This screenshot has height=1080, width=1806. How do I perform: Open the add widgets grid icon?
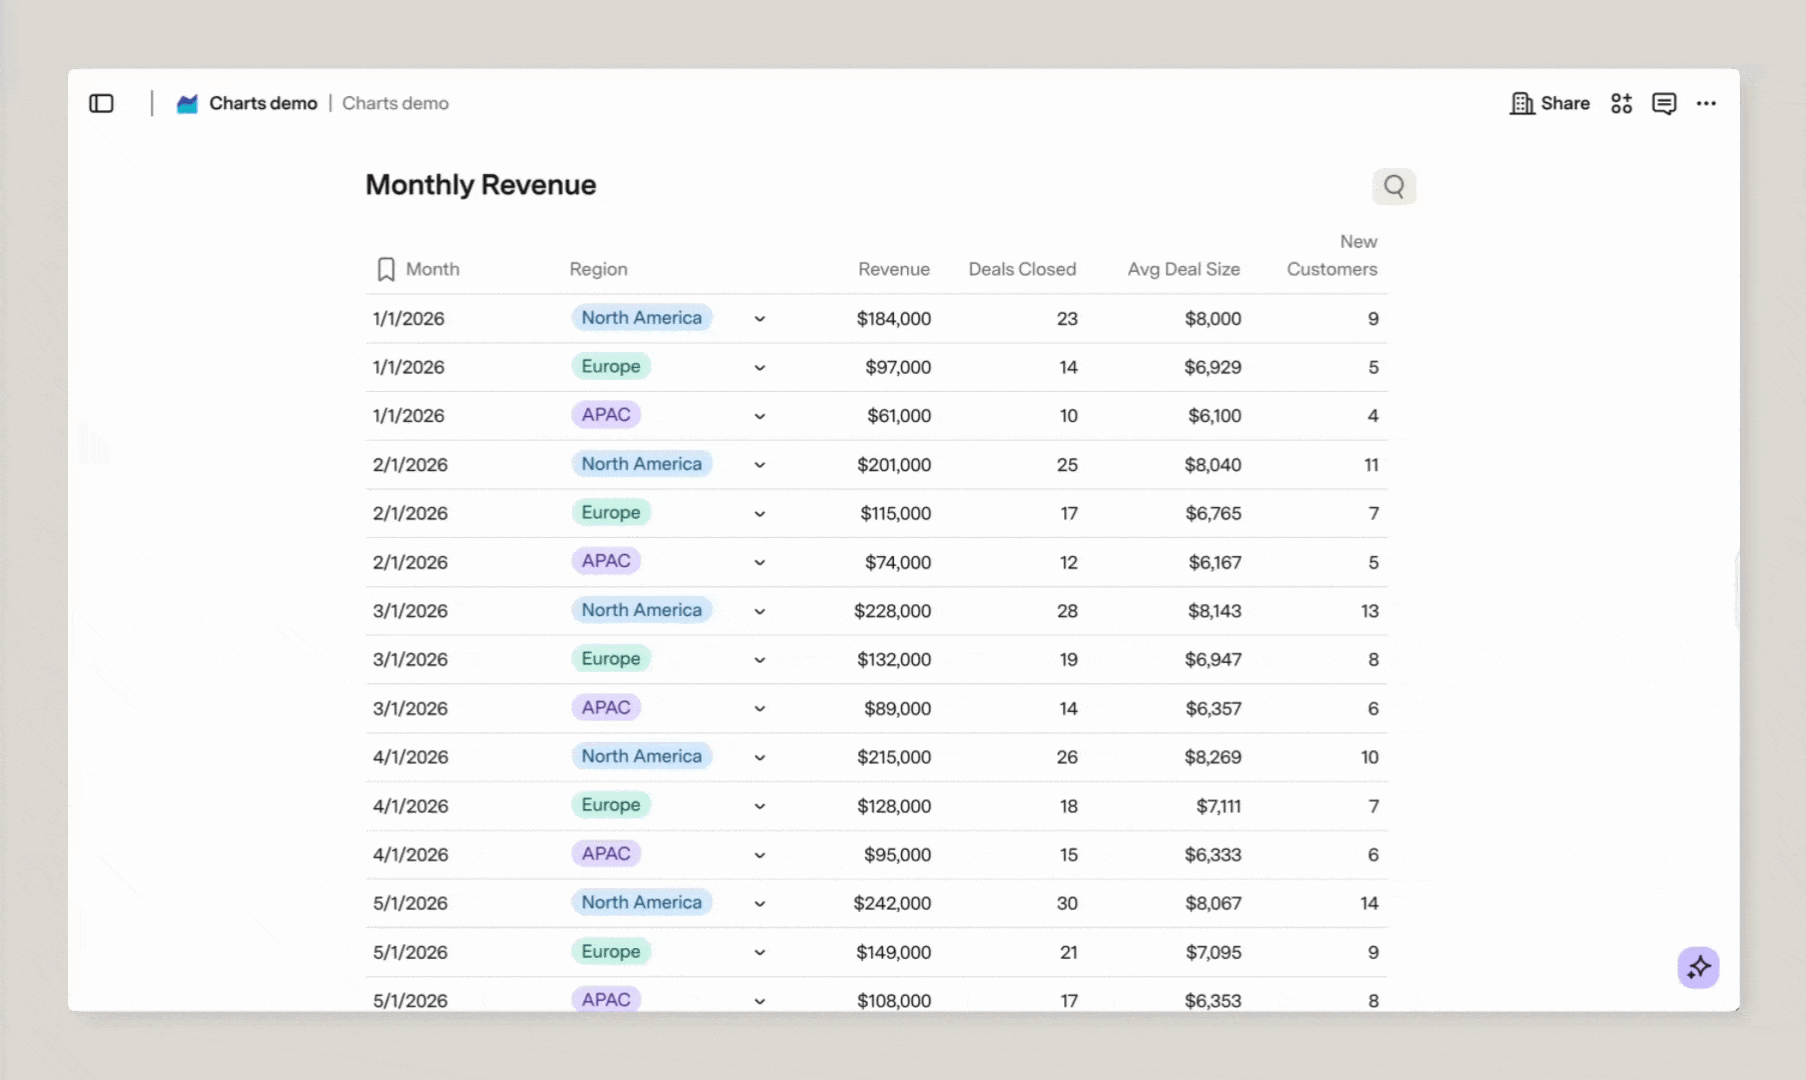coord(1621,103)
